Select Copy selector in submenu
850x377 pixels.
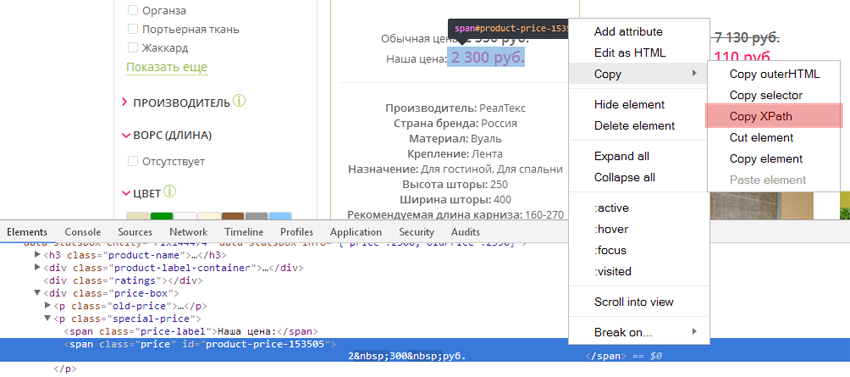pos(766,95)
